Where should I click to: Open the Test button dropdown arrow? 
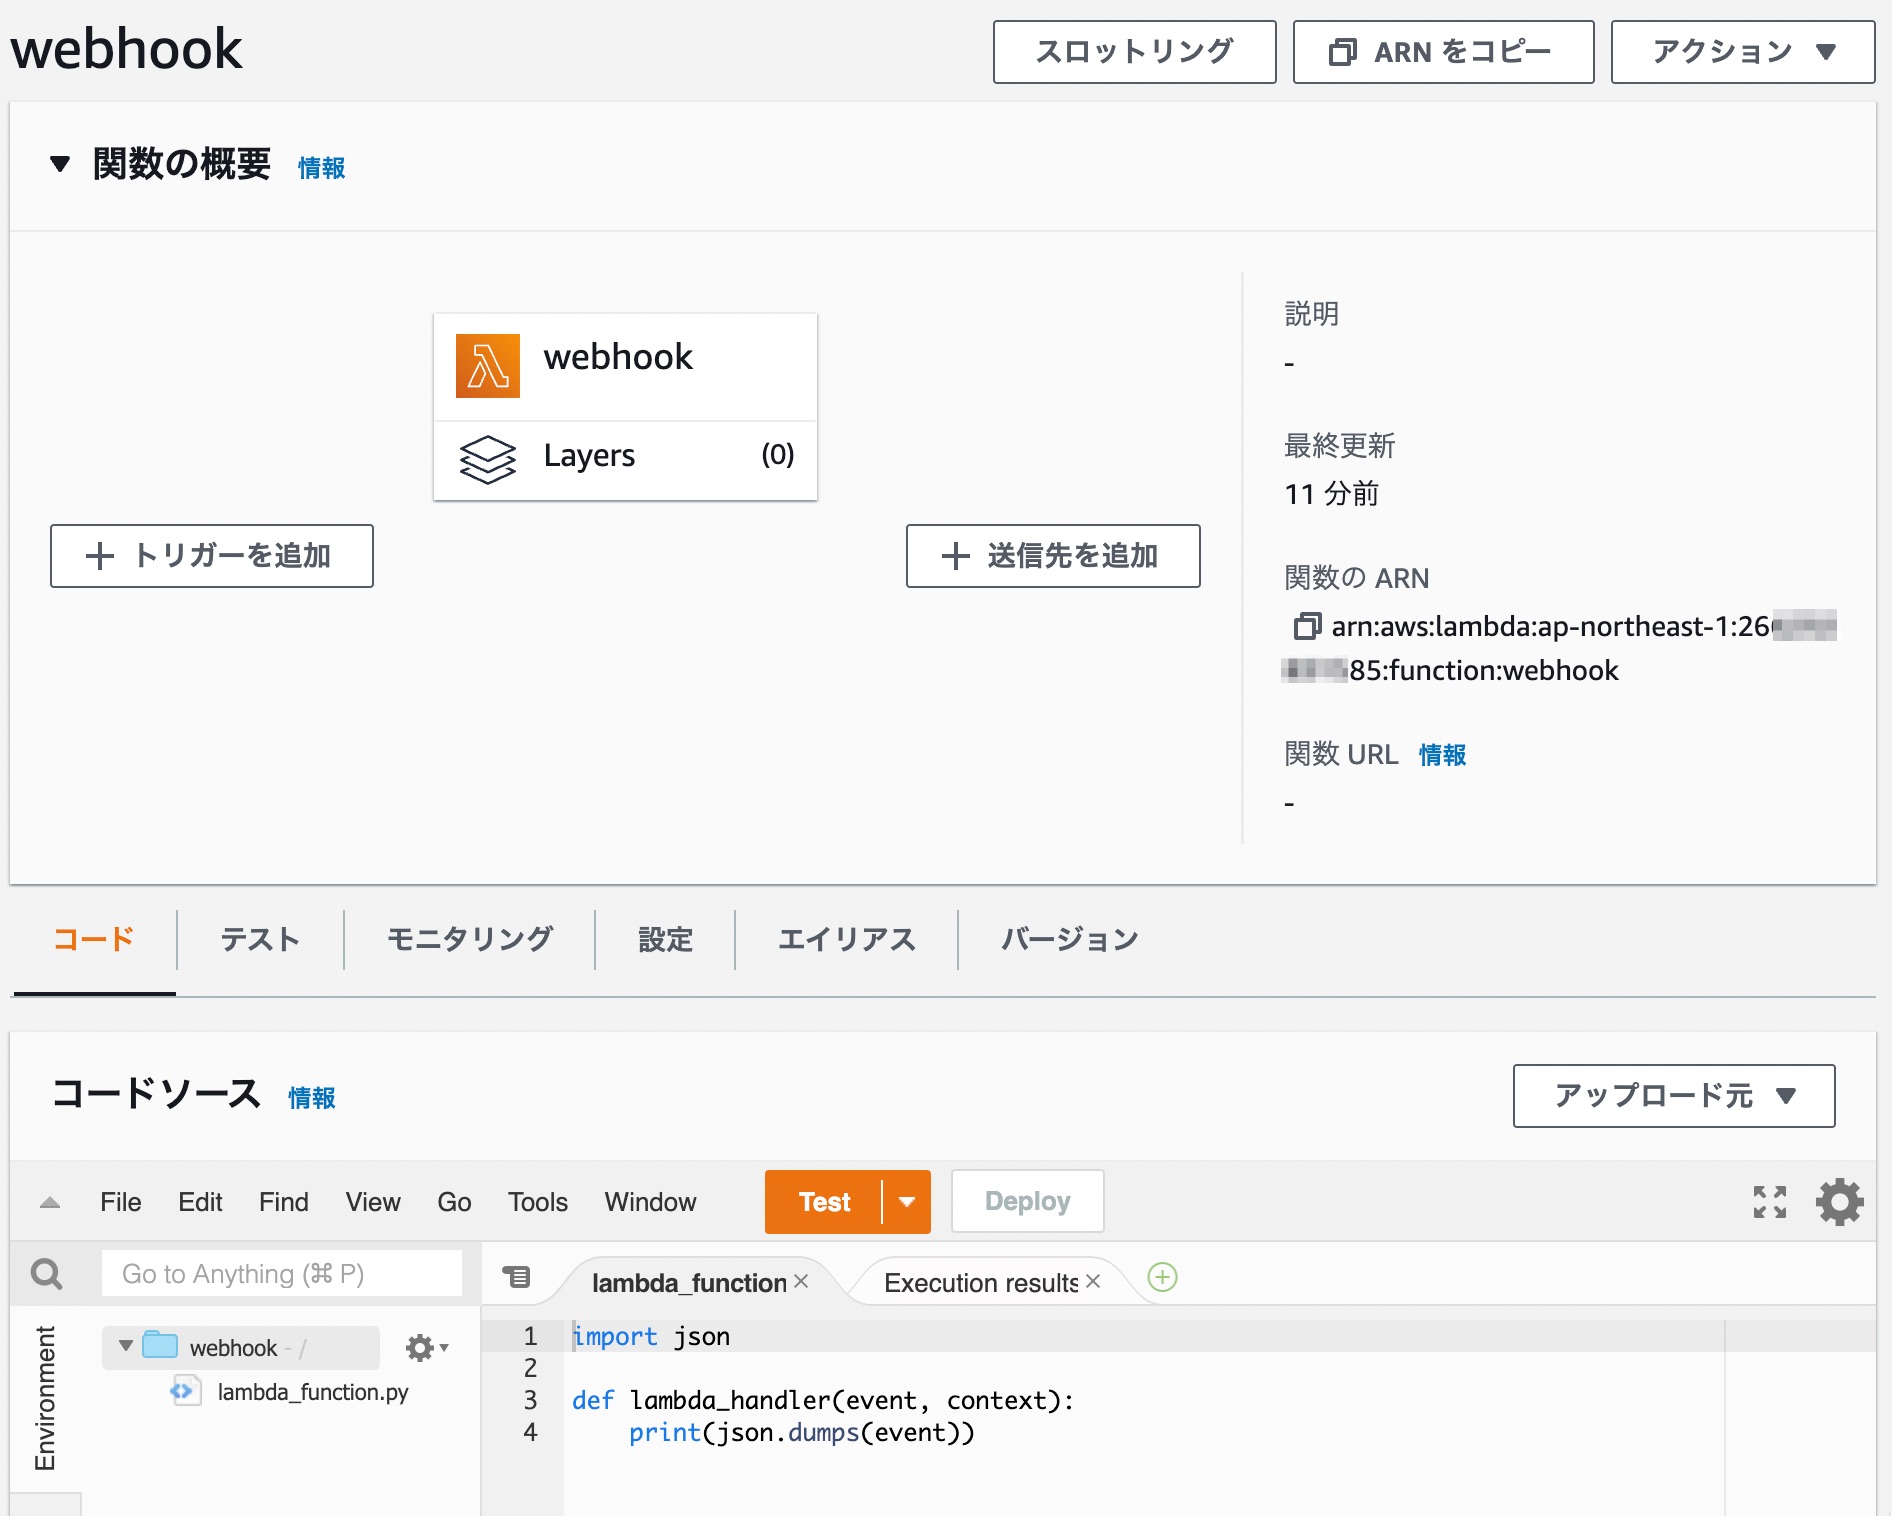pyautogui.click(x=905, y=1202)
